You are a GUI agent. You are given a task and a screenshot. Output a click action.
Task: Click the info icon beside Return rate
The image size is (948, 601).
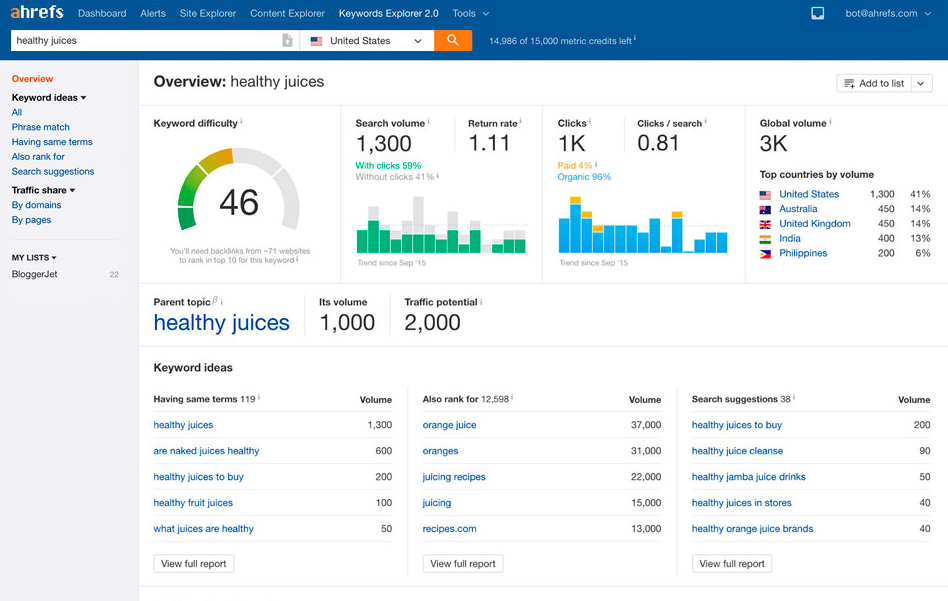522,122
